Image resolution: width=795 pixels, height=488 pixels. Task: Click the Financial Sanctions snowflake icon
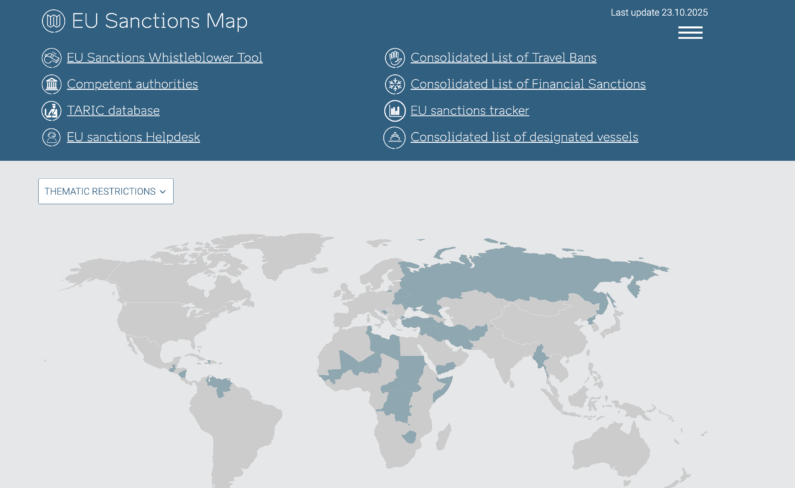coord(394,84)
